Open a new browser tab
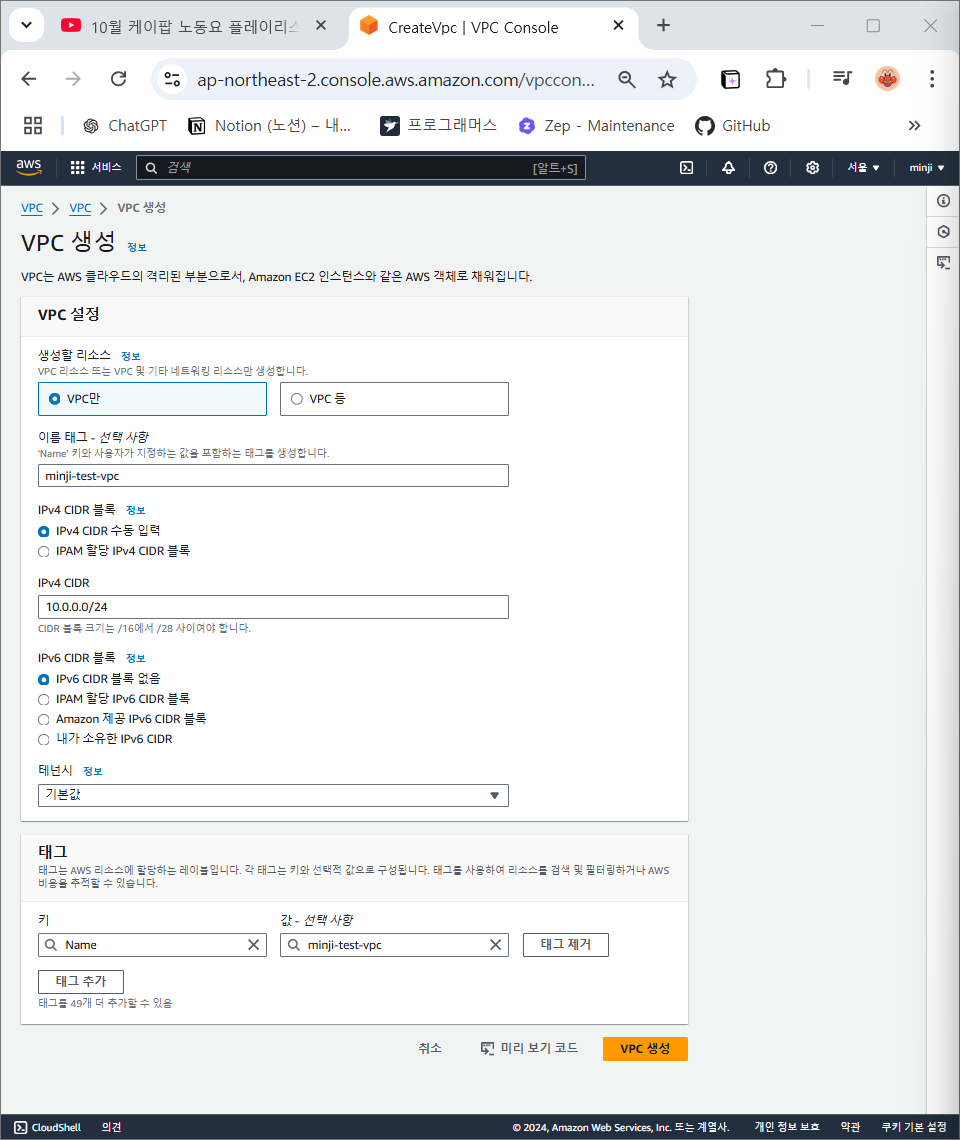 click(x=663, y=25)
